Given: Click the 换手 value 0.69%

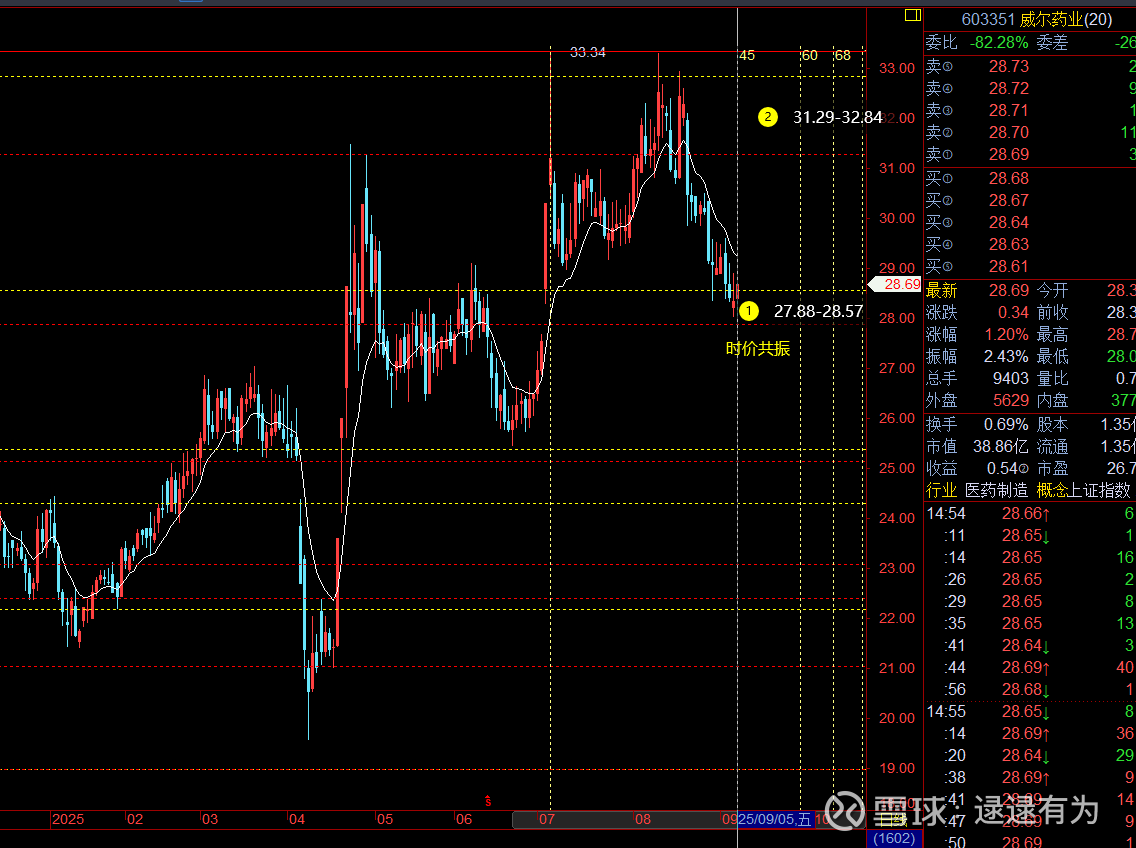Looking at the screenshot, I should coord(1006,425).
